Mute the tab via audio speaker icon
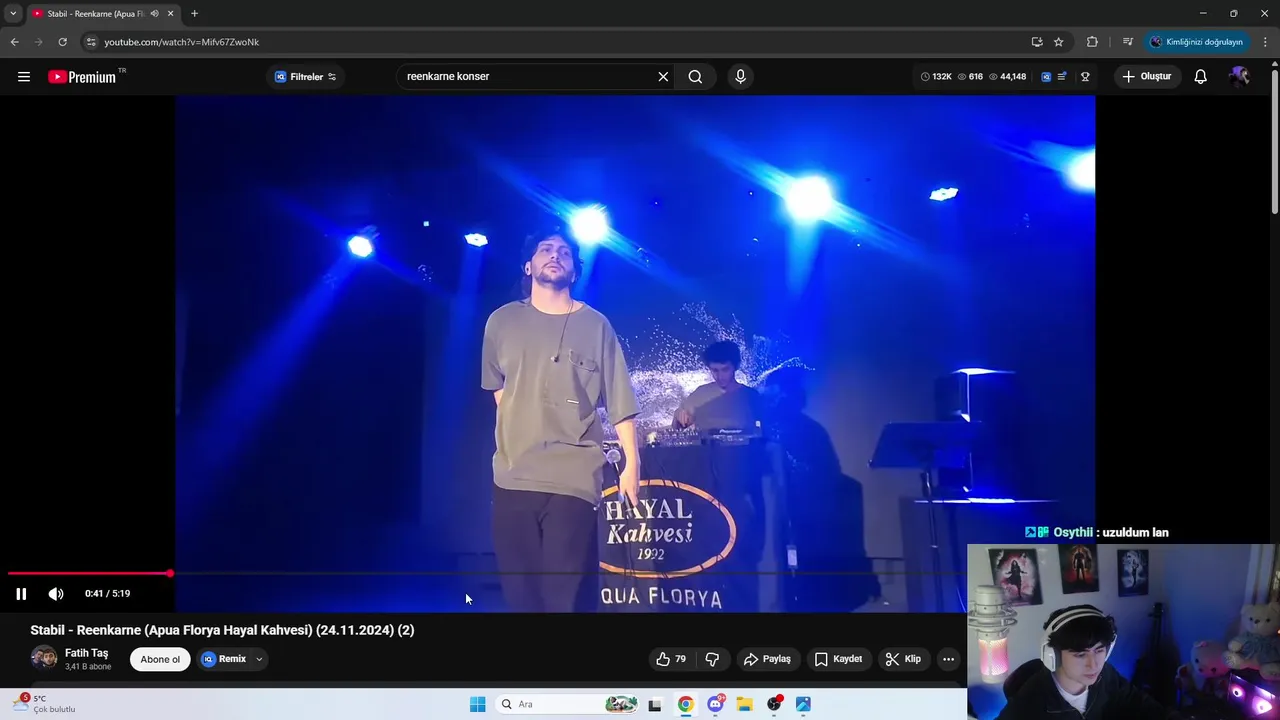Image resolution: width=1280 pixels, height=720 pixels. tap(155, 13)
